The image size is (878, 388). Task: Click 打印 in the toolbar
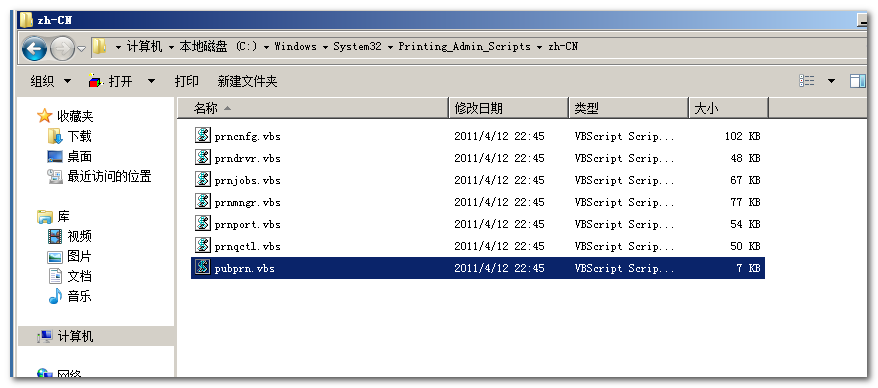pos(186,82)
